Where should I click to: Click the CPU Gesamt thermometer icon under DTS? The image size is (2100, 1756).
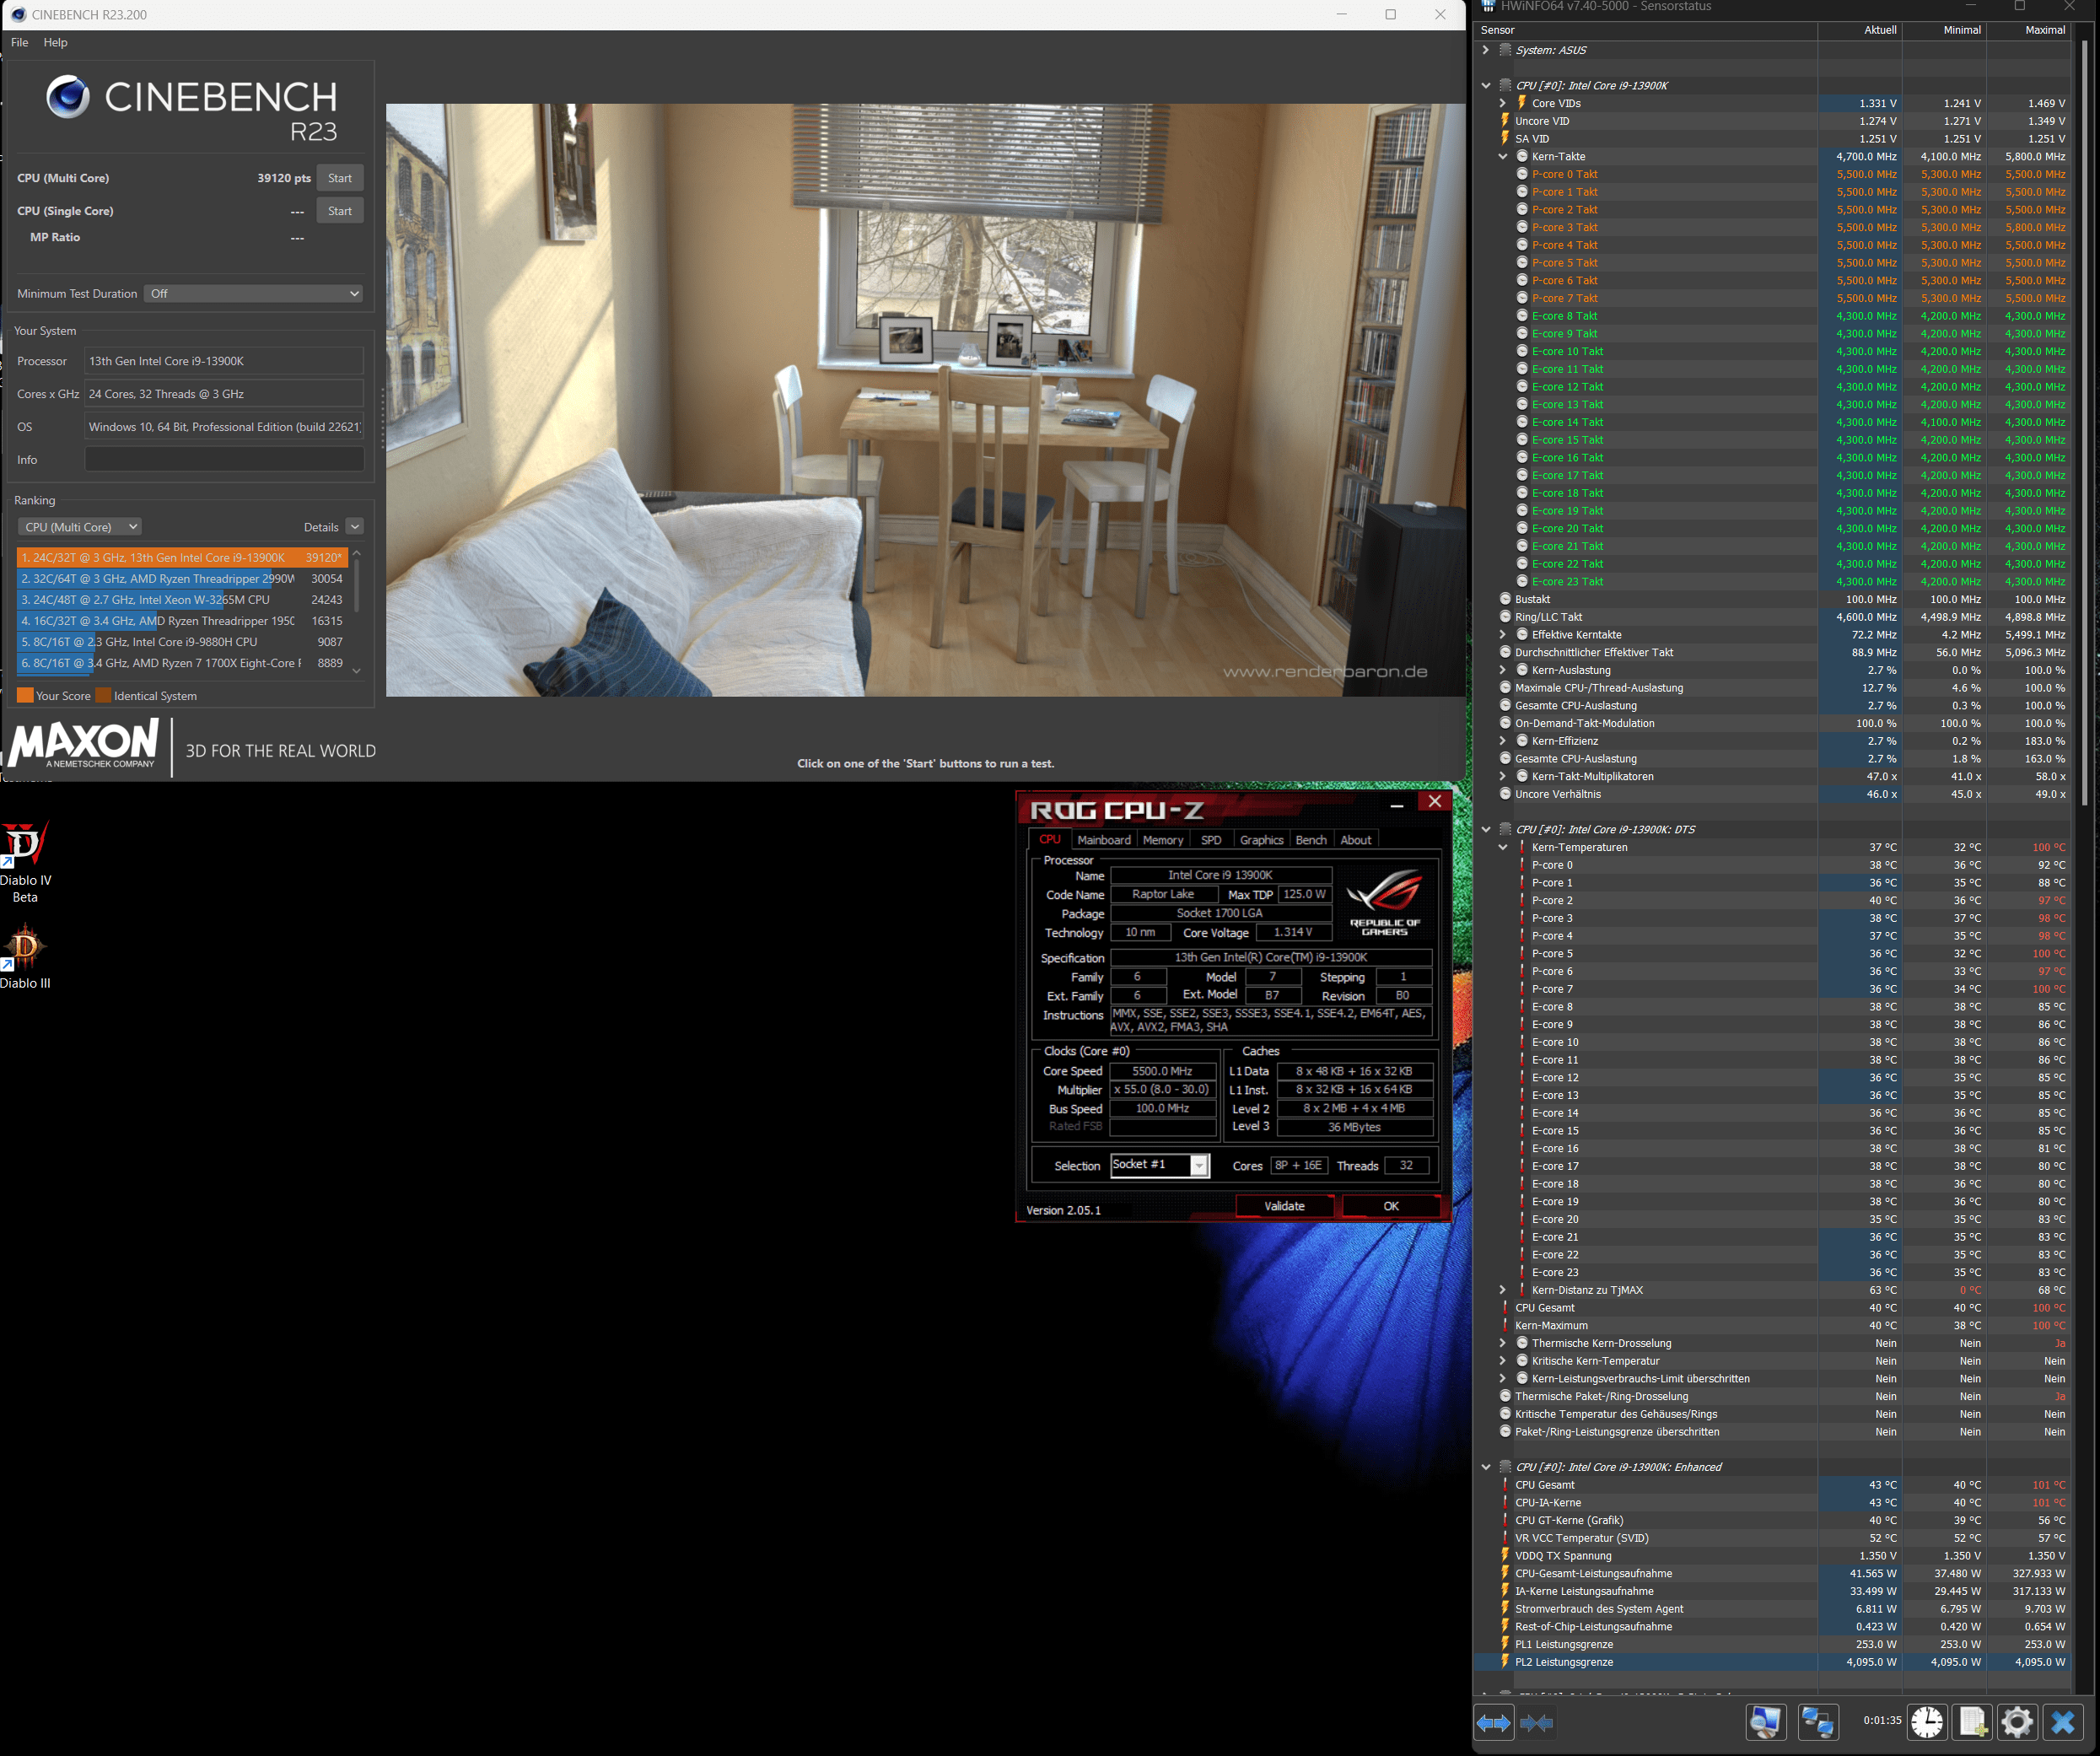(x=1505, y=1308)
